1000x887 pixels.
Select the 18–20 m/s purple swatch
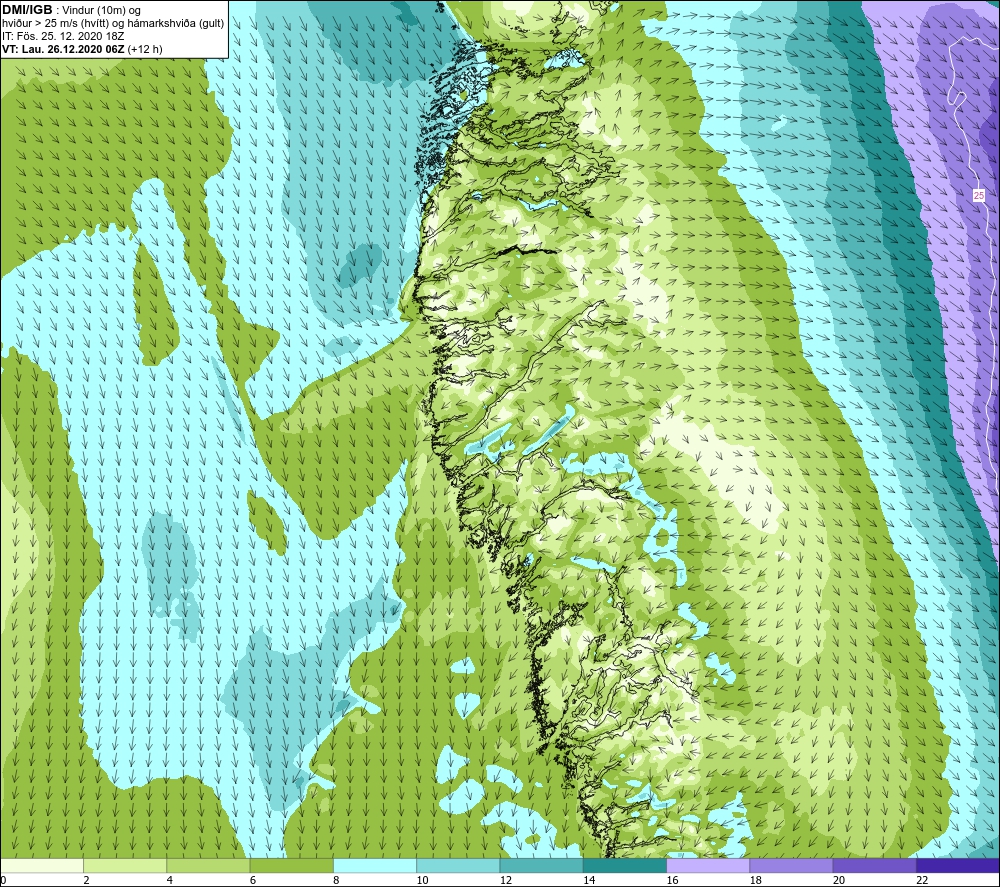tap(791, 865)
